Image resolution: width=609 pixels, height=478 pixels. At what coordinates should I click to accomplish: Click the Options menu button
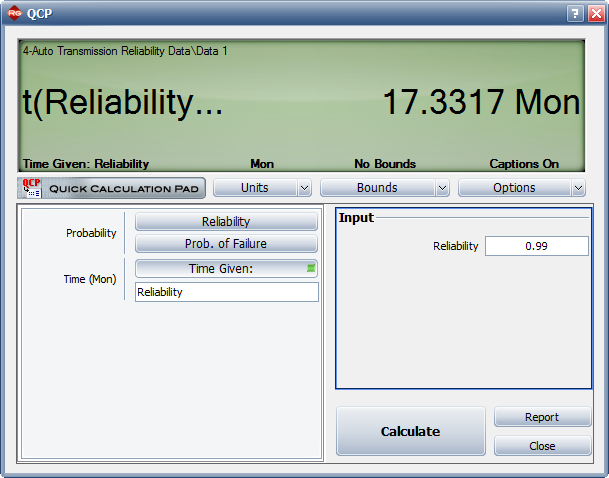(x=513, y=188)
